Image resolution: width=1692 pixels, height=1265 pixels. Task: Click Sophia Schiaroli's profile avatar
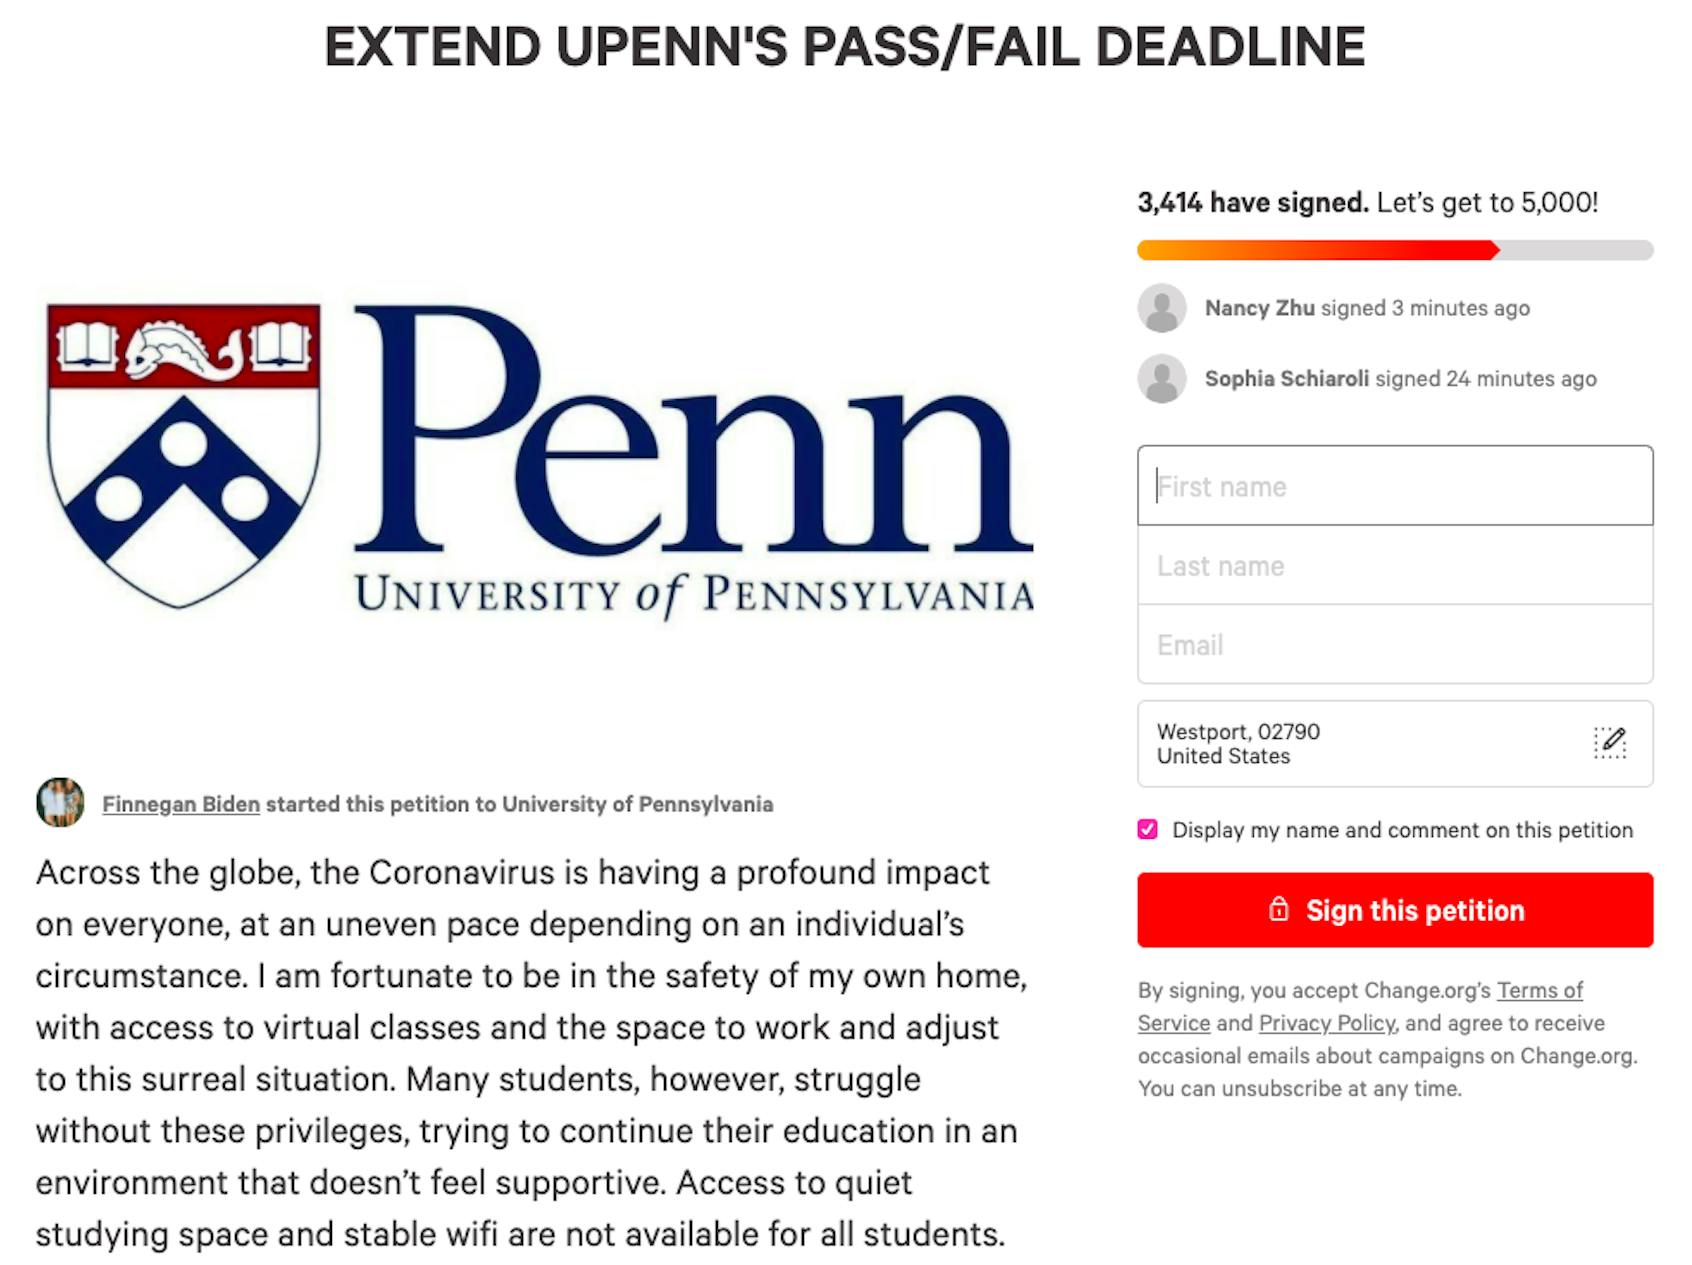pyautogui.click(x=1163, y=379)
